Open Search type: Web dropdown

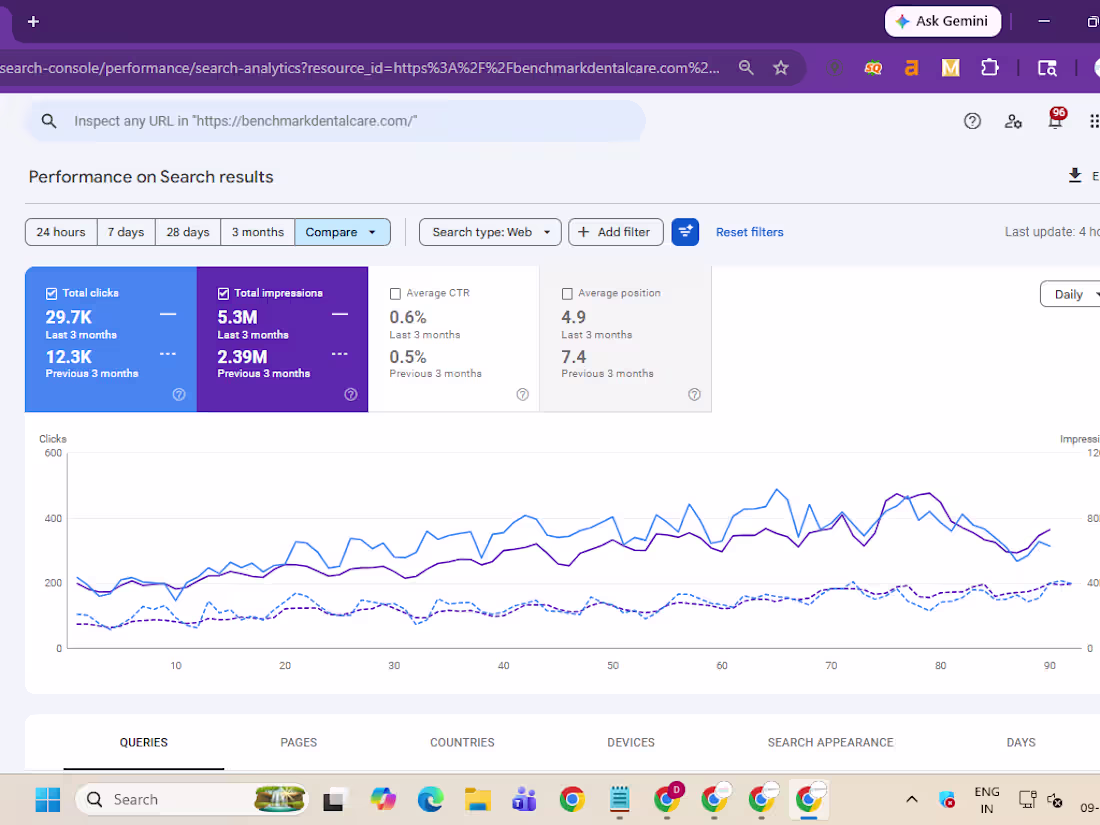490,232
